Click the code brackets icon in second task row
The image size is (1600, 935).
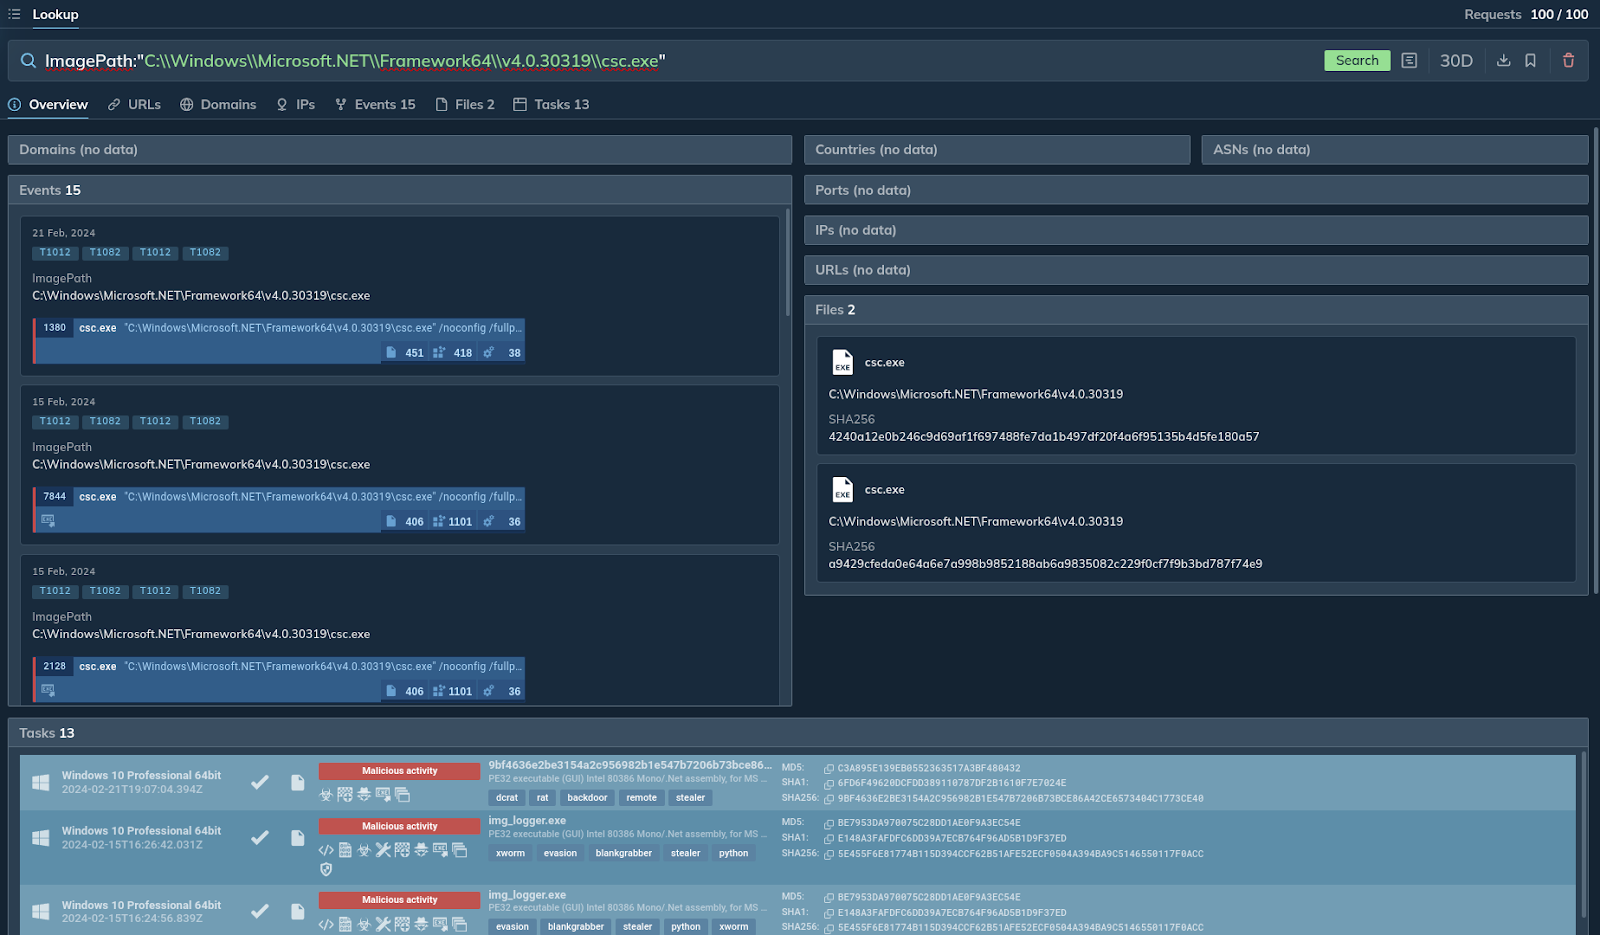click(326, 850)
